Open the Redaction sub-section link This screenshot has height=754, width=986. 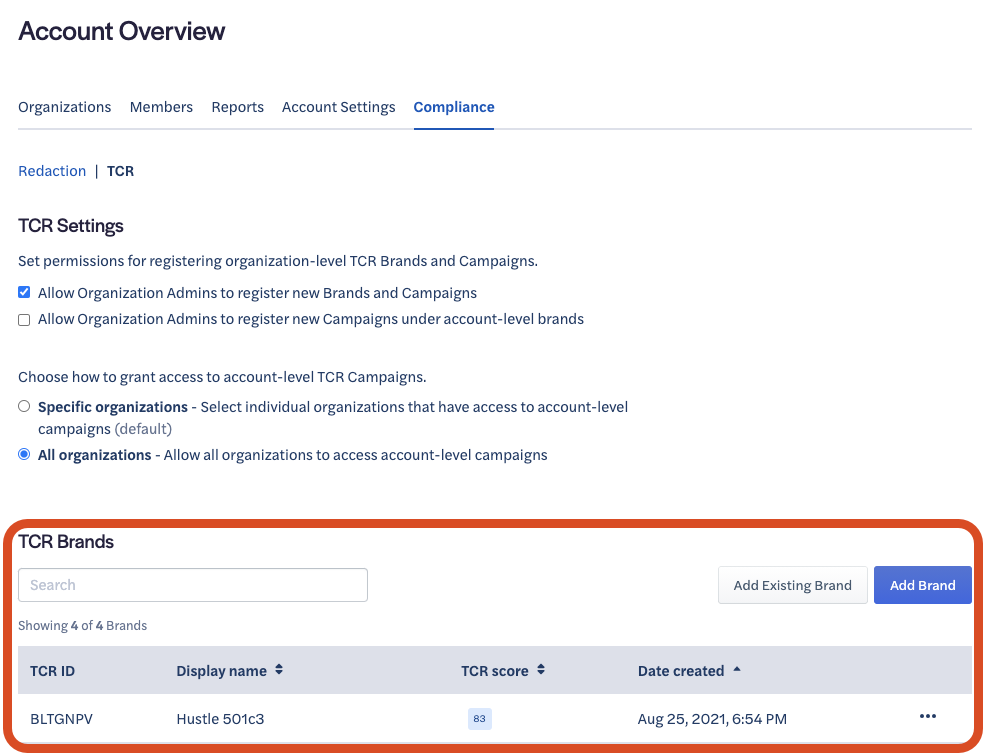coord(52,171)
